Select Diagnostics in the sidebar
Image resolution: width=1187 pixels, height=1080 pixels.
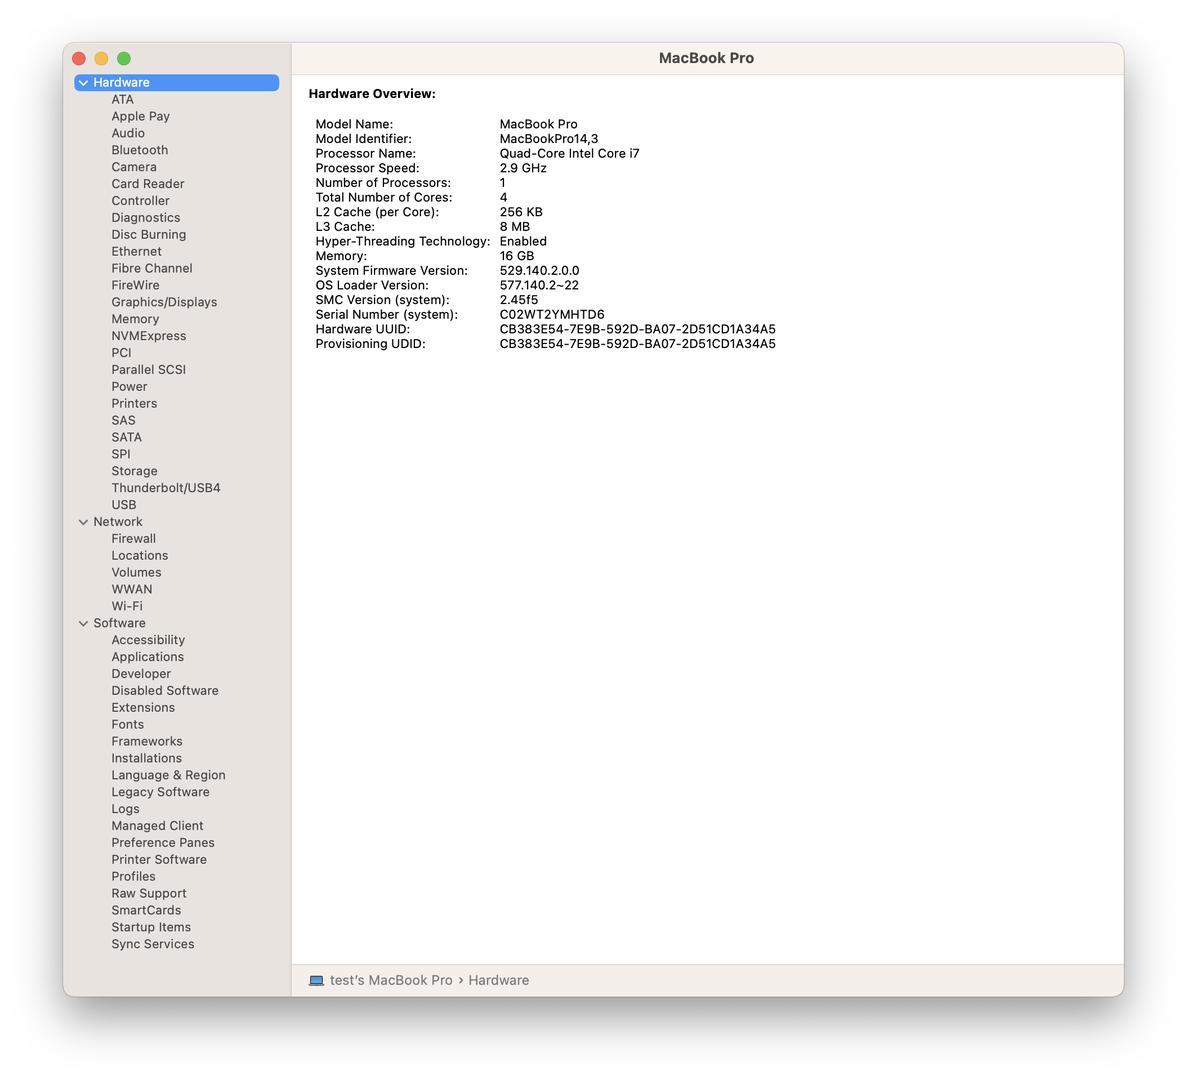tap(145, 218)
